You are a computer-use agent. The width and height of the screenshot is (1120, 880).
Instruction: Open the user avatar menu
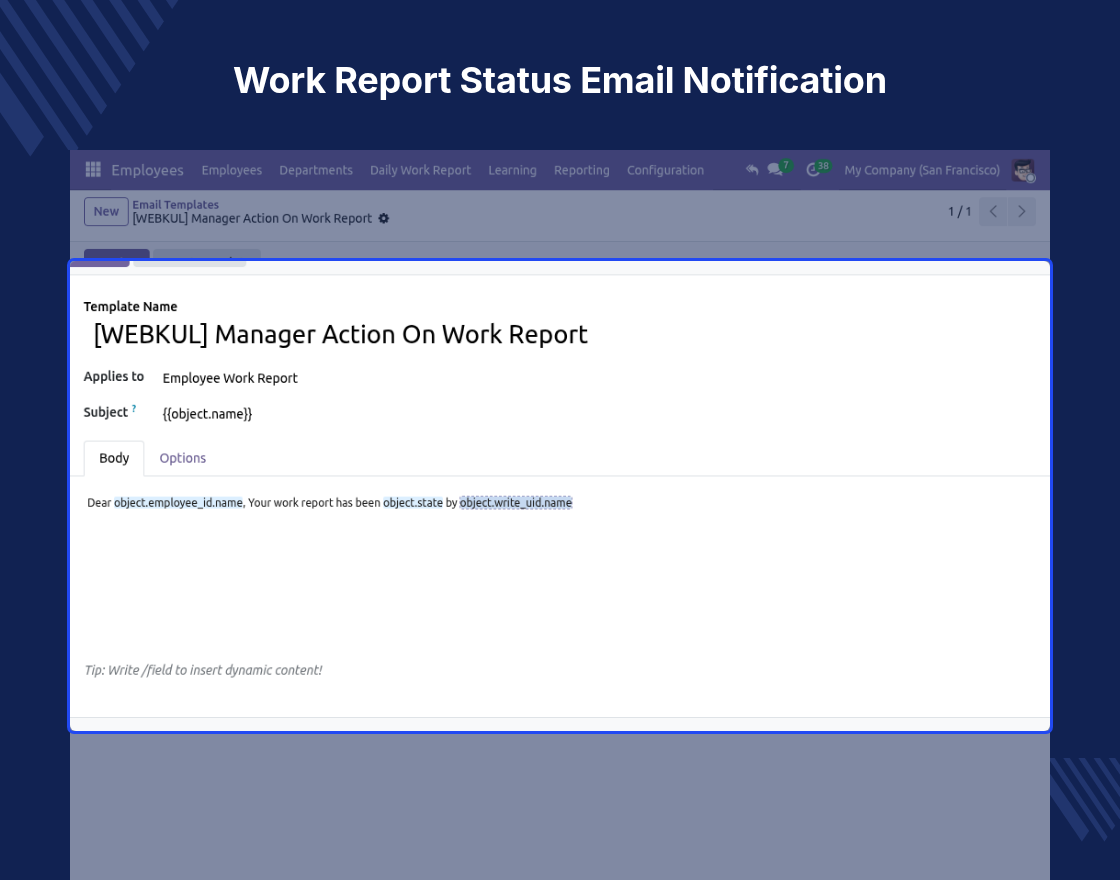tap(1024, 170)
